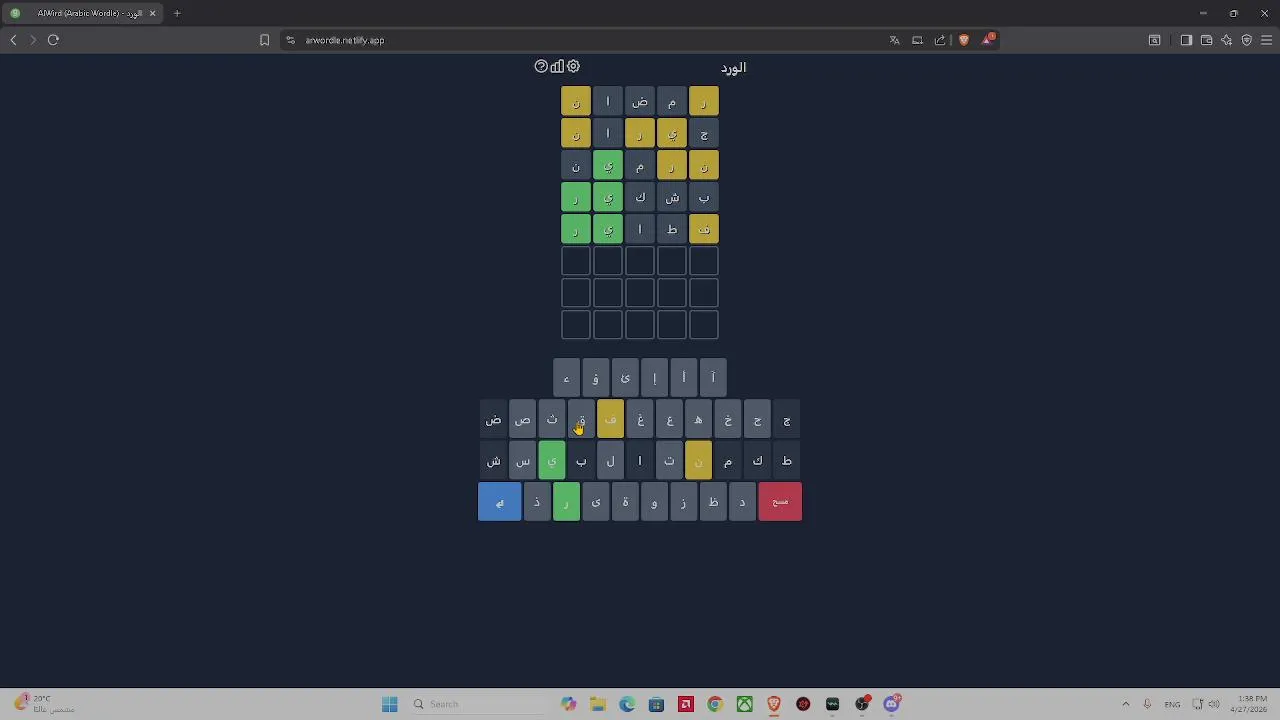
Task: Tap the ش key on keyboard
Action: pyautogui.click(x=493, y=461)
